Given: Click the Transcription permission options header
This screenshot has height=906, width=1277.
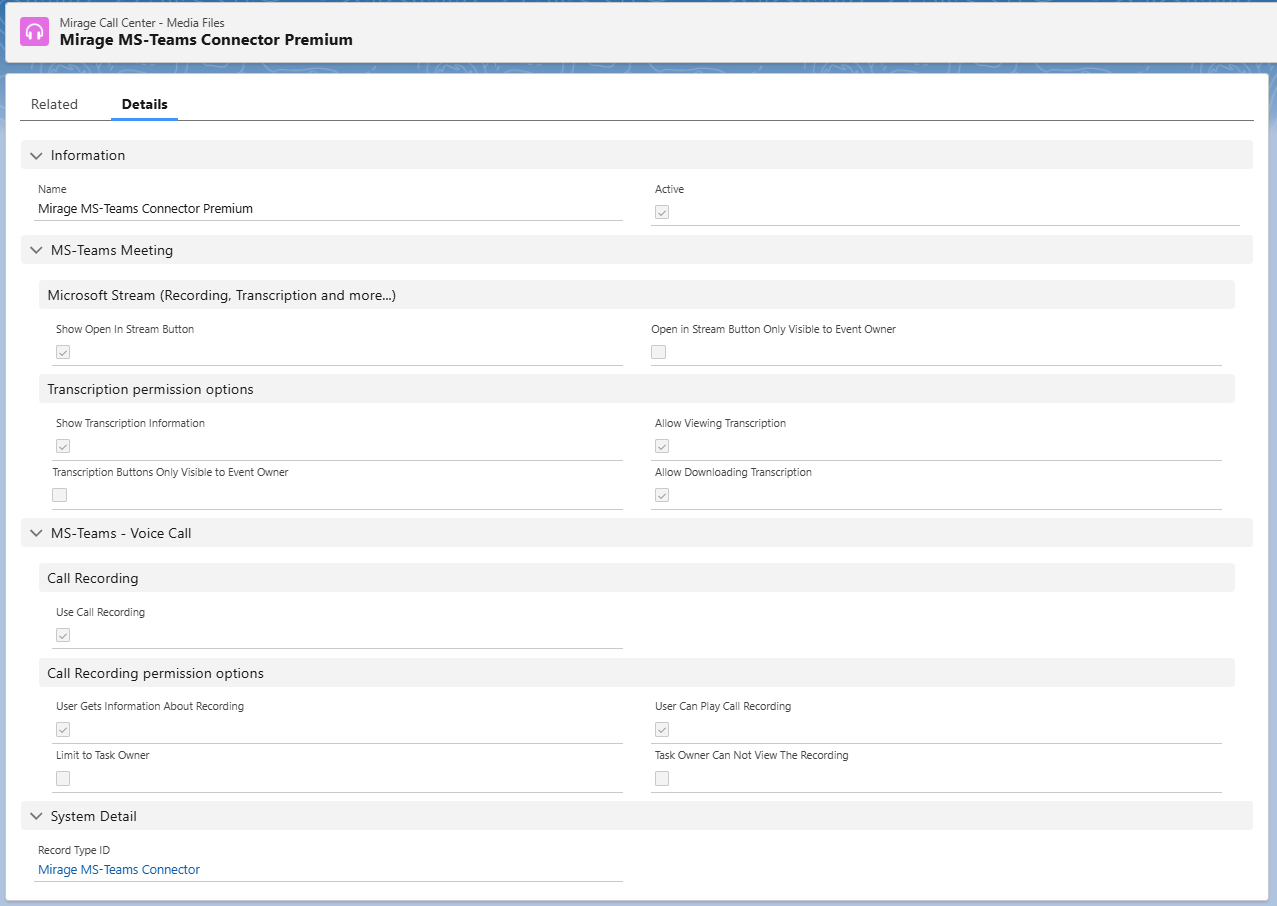Looking at the screenshot, I should pos(637,389).
